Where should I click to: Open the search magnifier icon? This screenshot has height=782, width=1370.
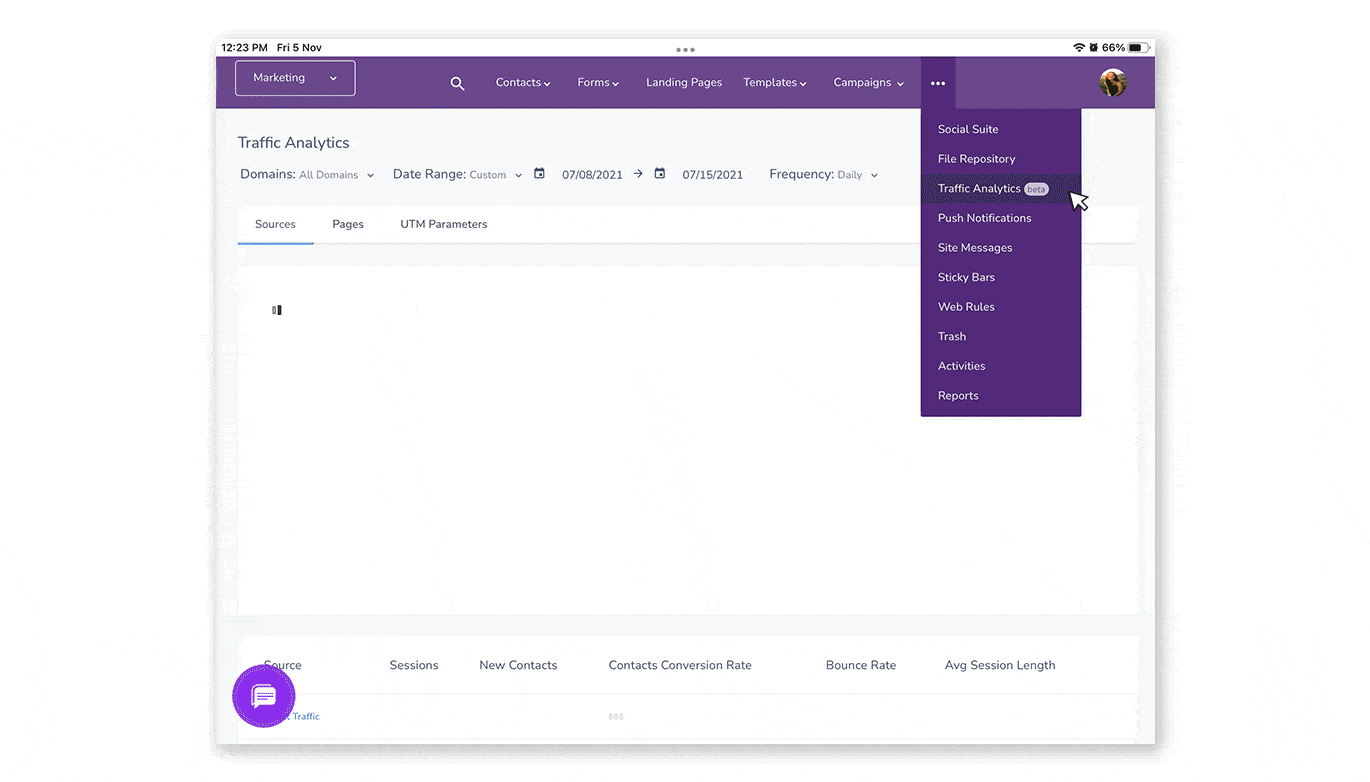457,84
